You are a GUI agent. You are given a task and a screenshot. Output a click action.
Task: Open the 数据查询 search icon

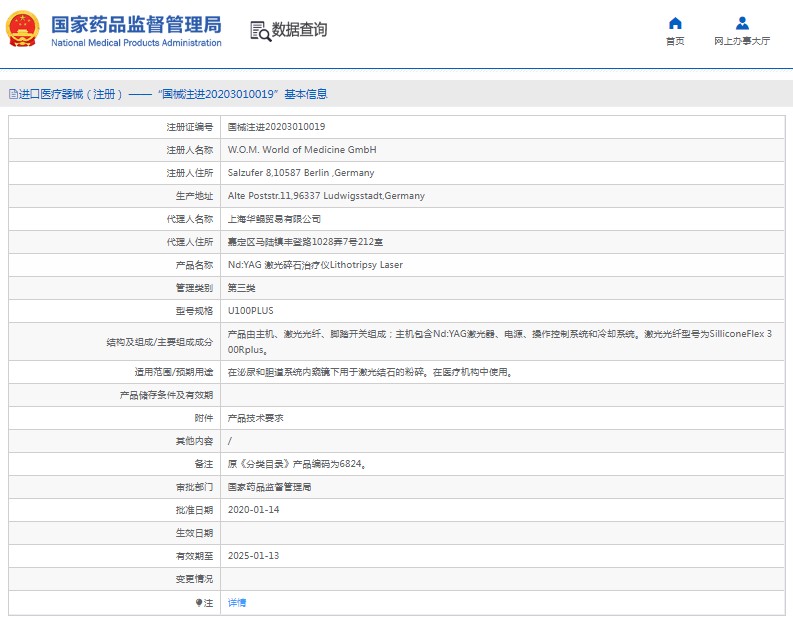[260, 31]
